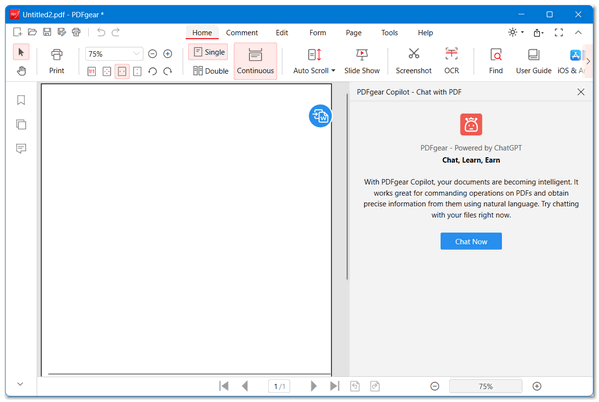The image size is (599, 402).
Task: Click the next view icon in bottom bar
Action: [x=375, y=386]
